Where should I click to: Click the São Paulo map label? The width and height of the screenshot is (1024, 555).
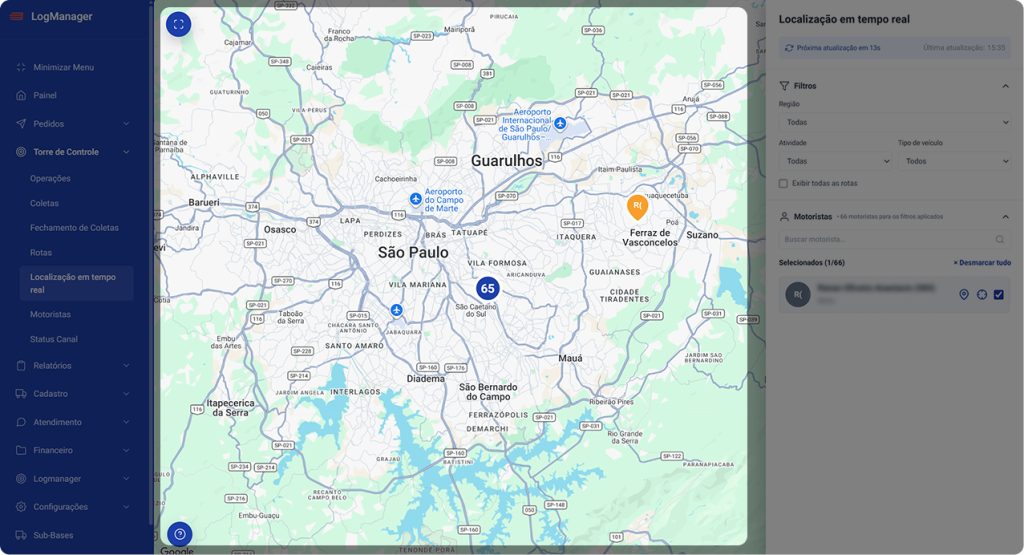click(413, 253)
